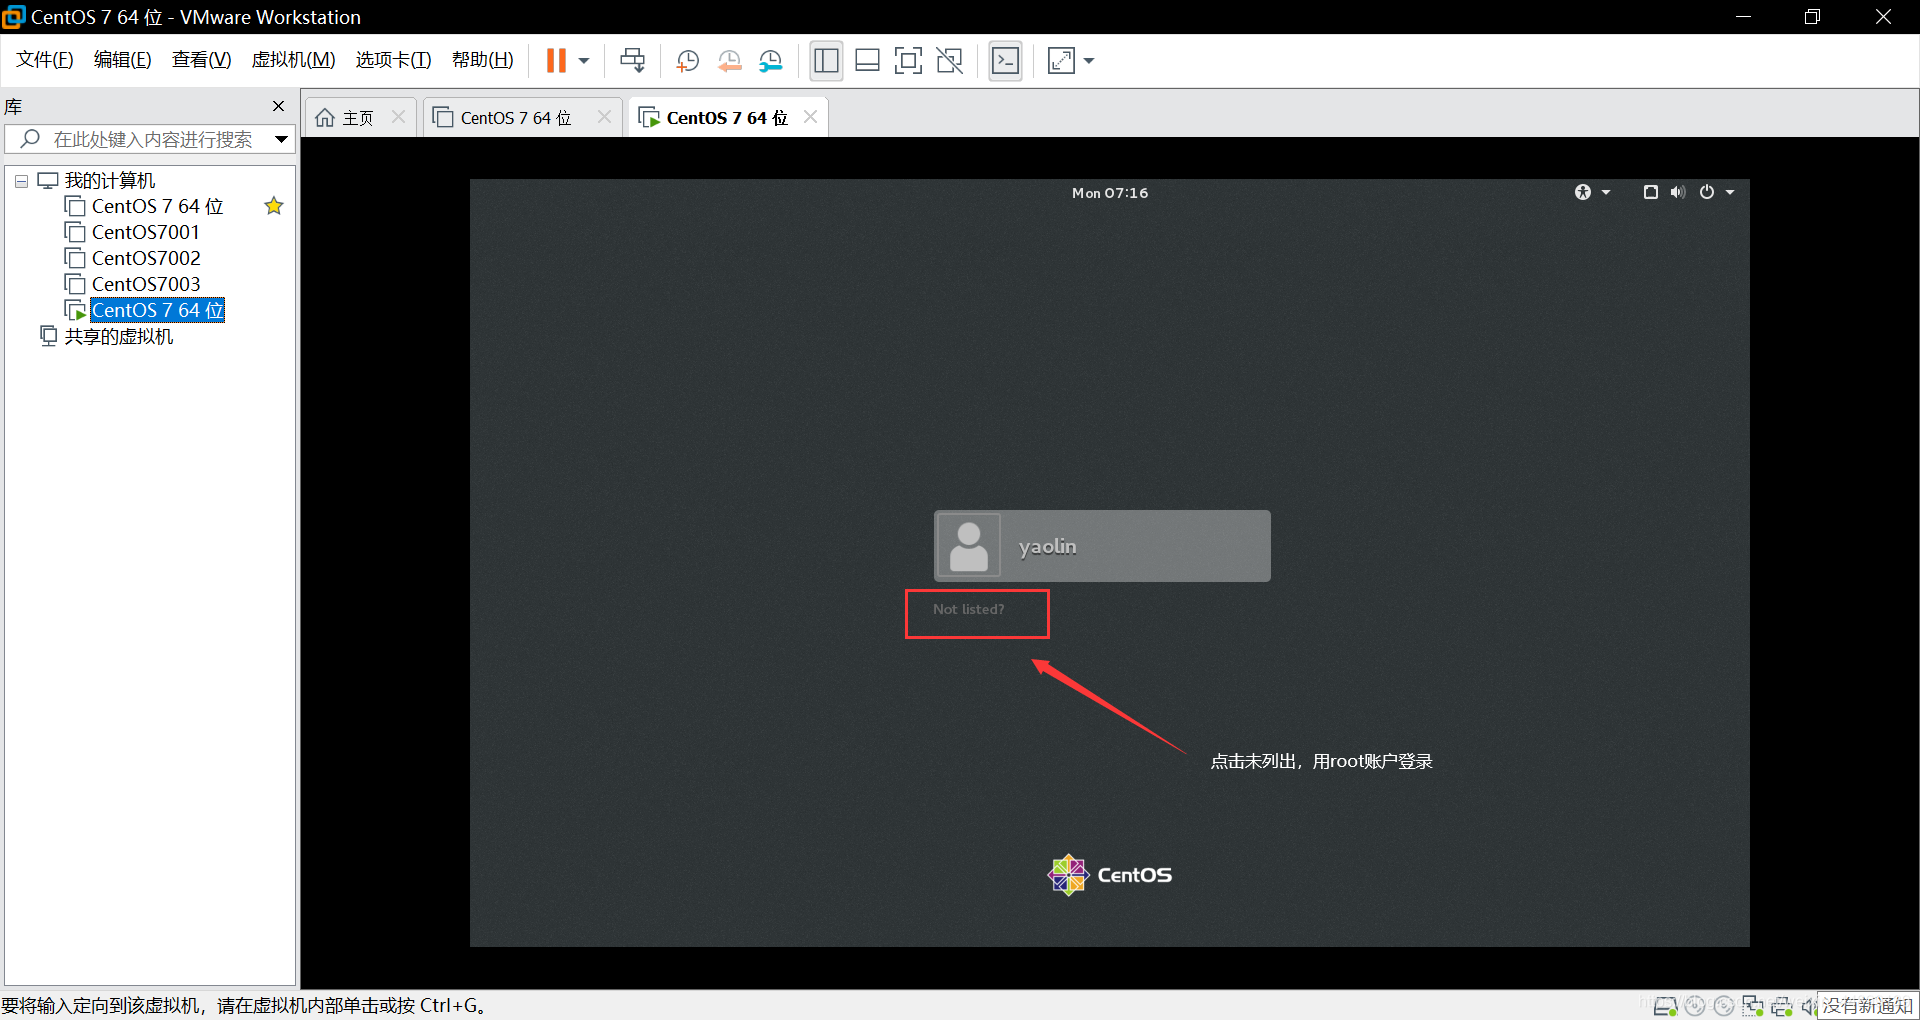
Task: Click the Send Ctrl+Alt+Del toolbar icon
Action: click(x=633, y=61)
